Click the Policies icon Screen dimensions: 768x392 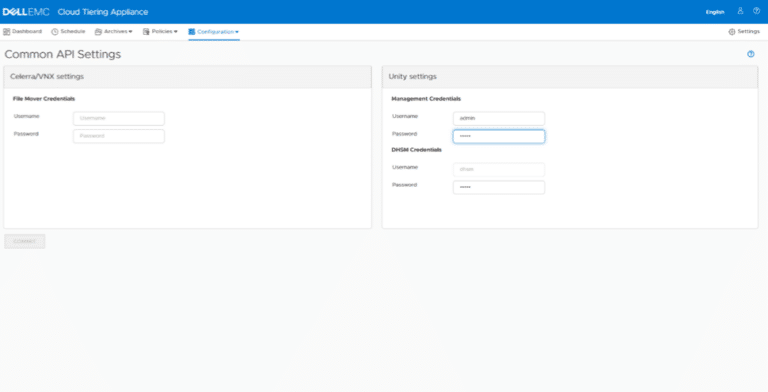point(146,31)
